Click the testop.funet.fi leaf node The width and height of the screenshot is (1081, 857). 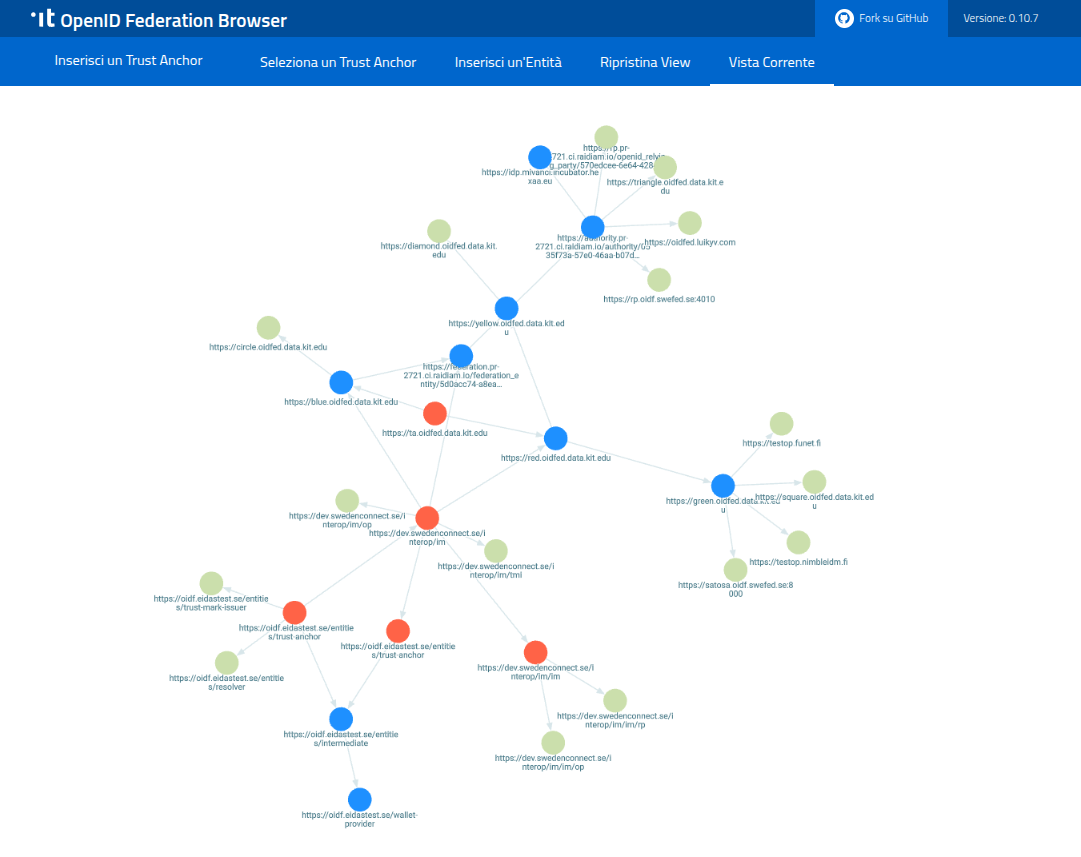point(782,424)
